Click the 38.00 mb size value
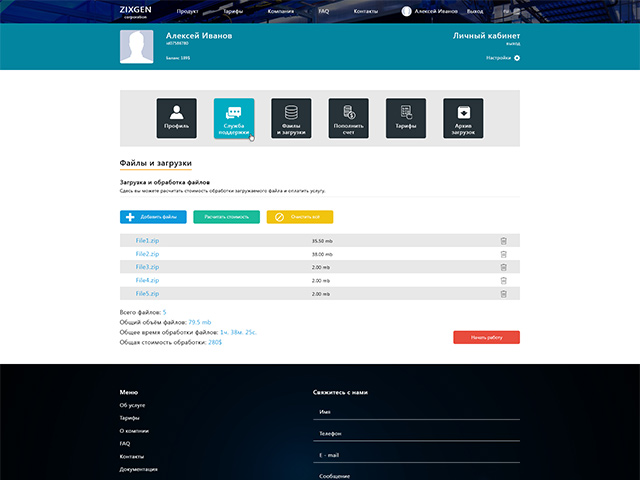This screenshot has width=640, height=480. (322, 254)
